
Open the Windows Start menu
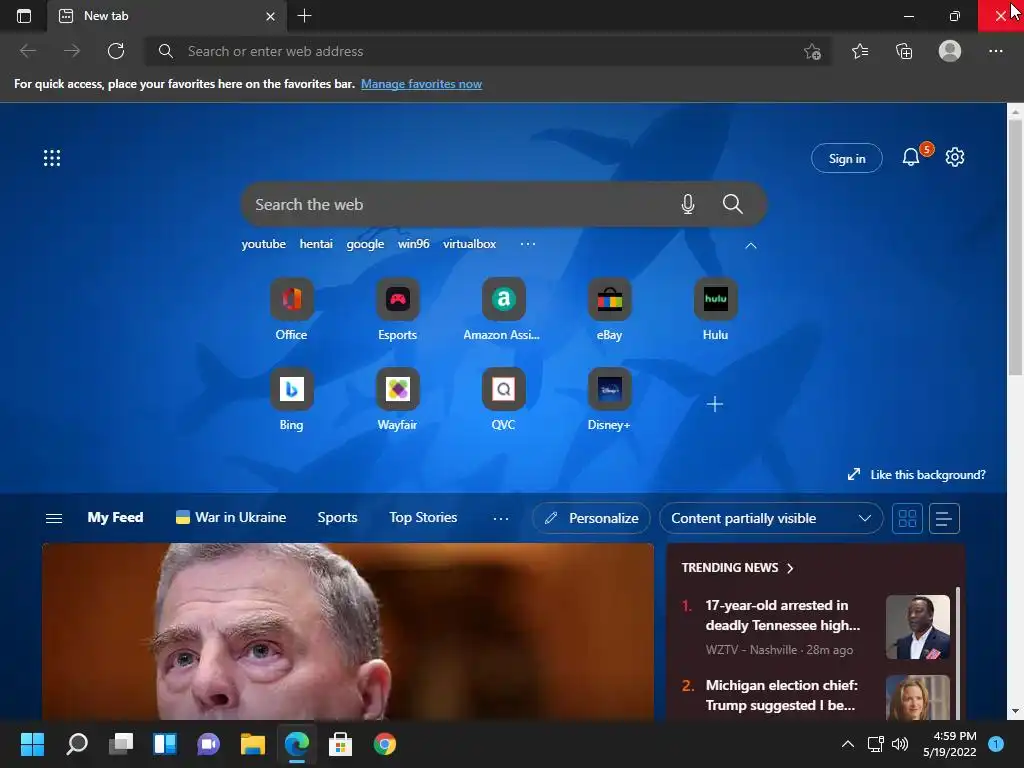click(x=32, y=744)
